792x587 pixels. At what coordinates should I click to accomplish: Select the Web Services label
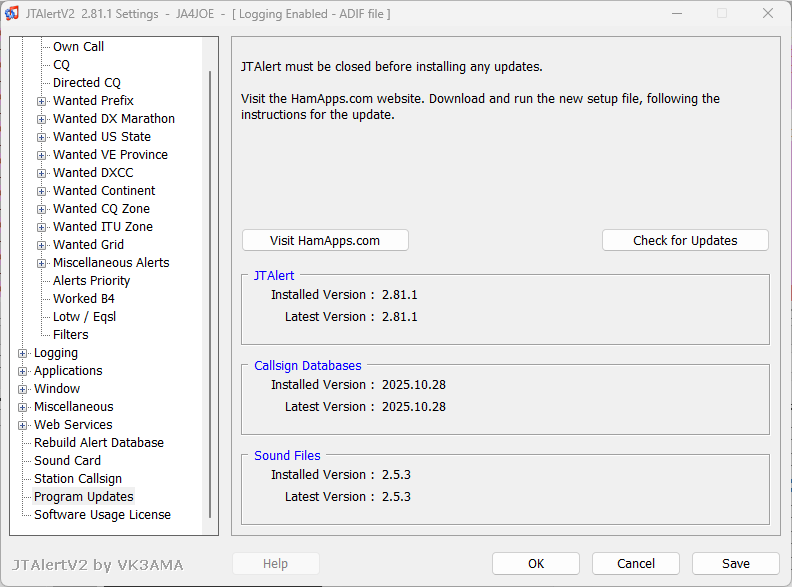pyautogui.click(x=73, y=425)
